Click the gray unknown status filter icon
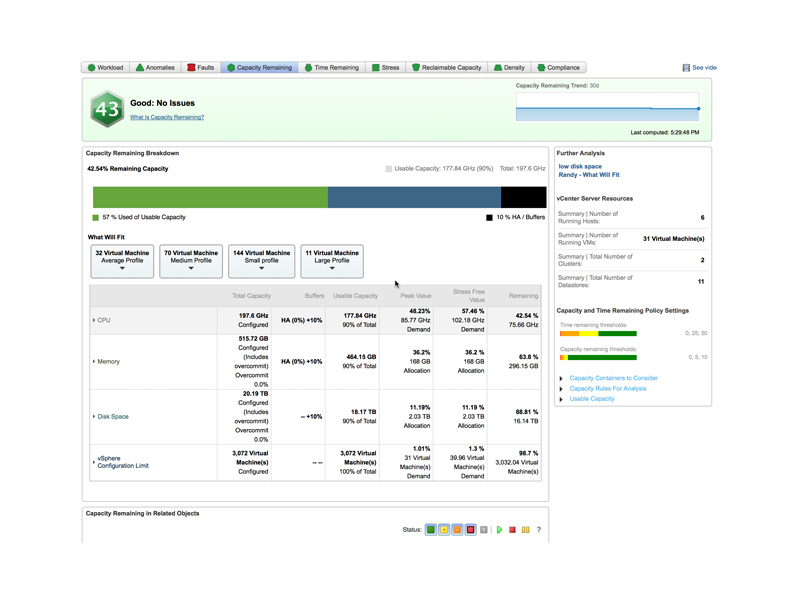This screenshot has width=800, height=600. pos(484,530)
